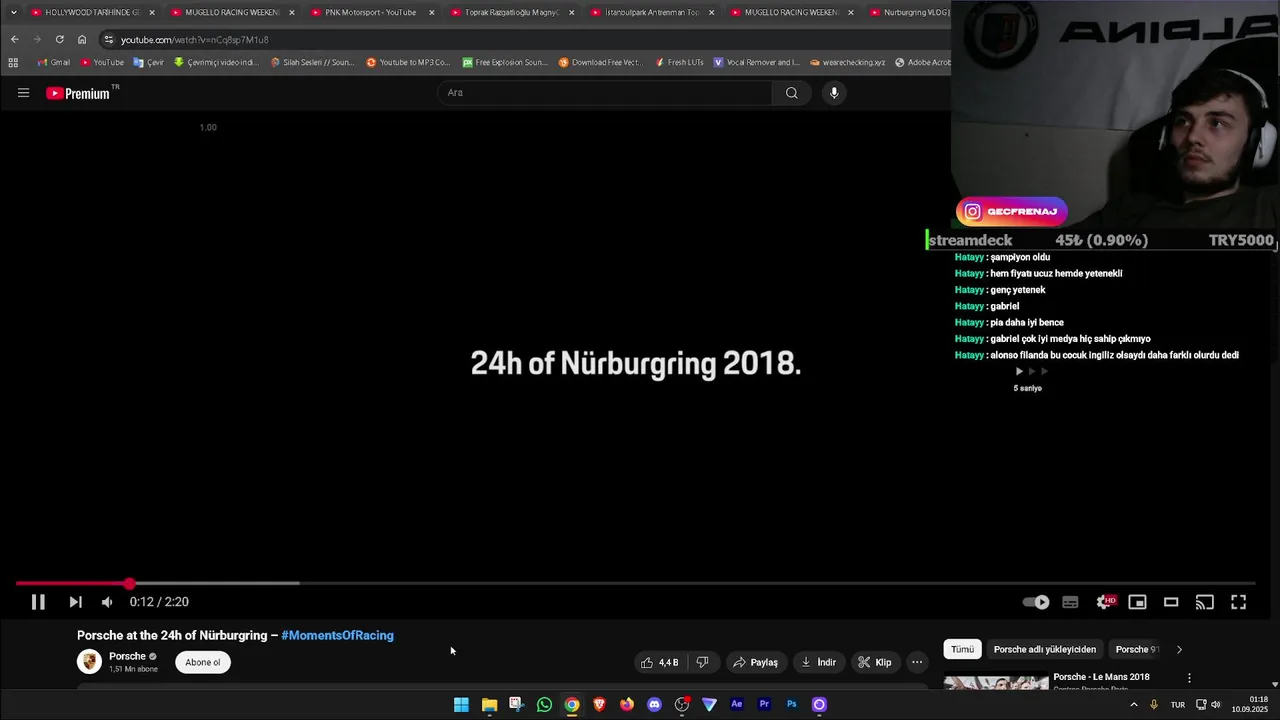The width and height of the screenshot is (1280, 720).
Task: Open the Porsche - Le Mans 2018 thumbnail
Action: click(996, 683)
